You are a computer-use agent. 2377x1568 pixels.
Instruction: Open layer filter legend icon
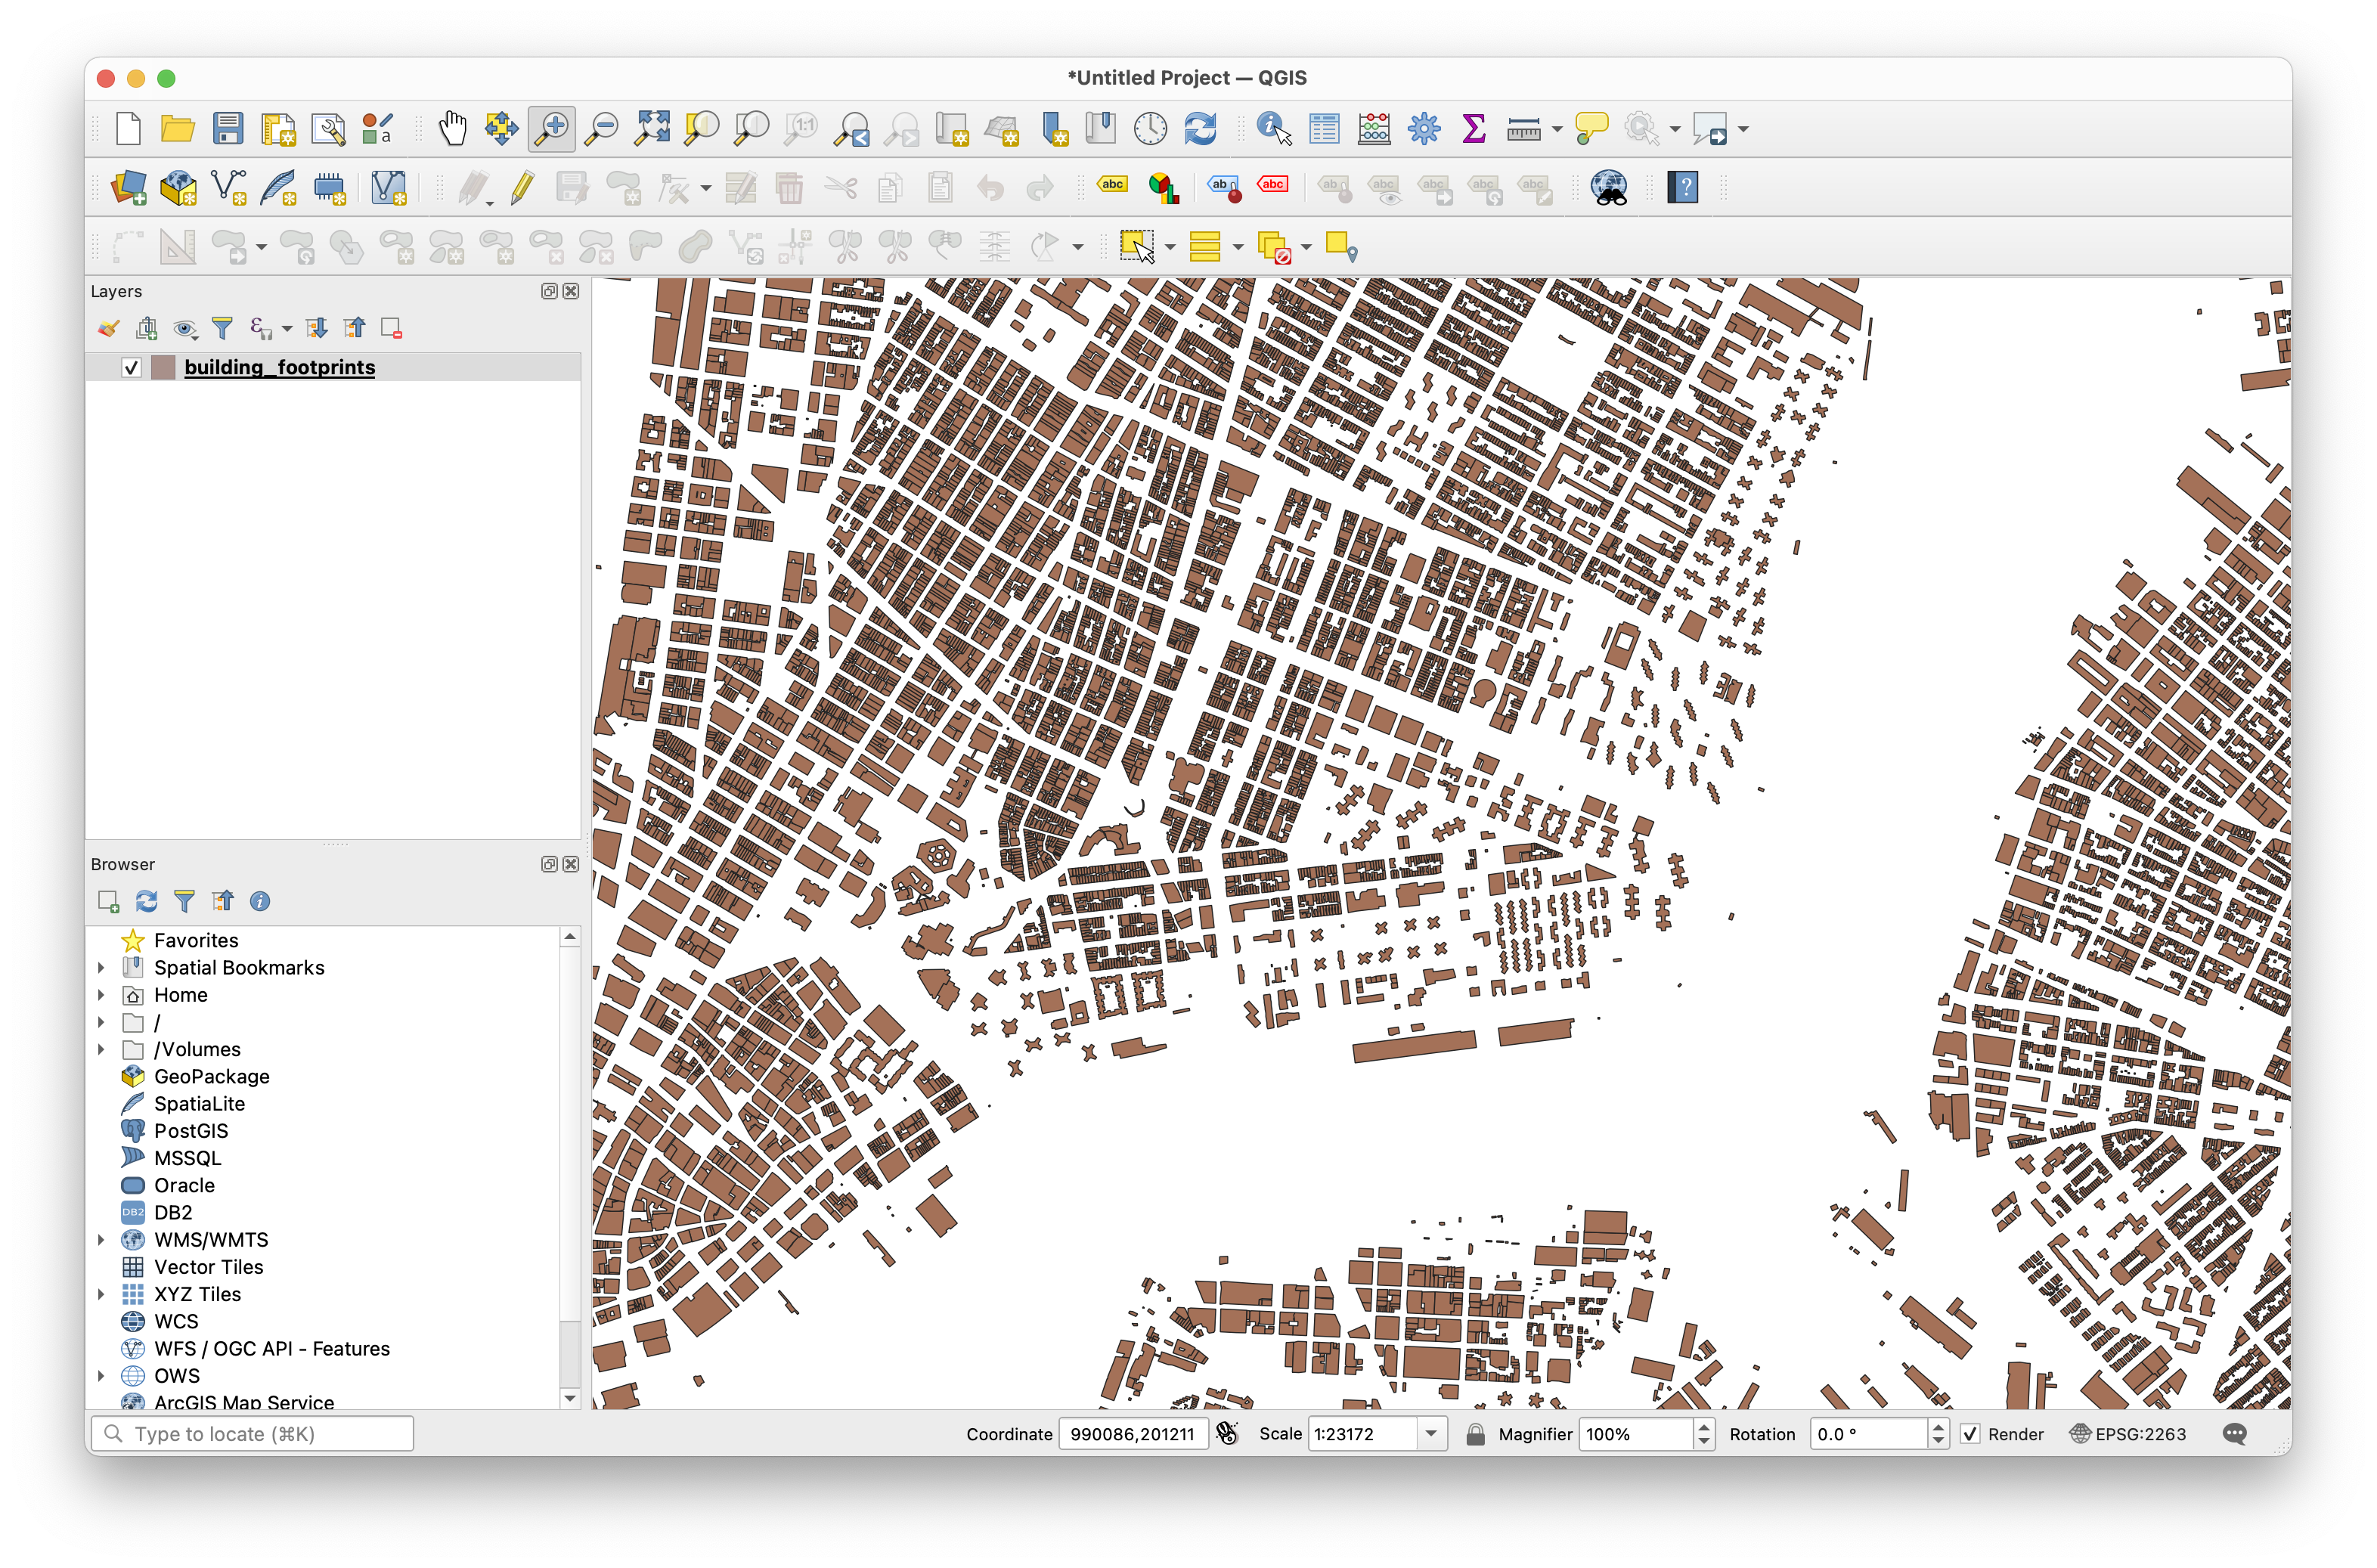(222, 328)
